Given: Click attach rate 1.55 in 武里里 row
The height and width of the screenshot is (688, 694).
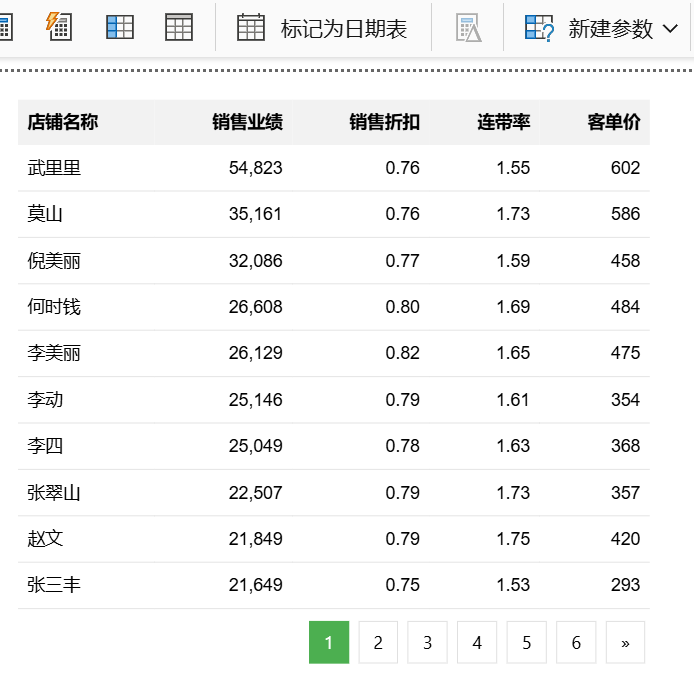Looking at the screenshot, I should pyautogui.click(x=513, y=168).
